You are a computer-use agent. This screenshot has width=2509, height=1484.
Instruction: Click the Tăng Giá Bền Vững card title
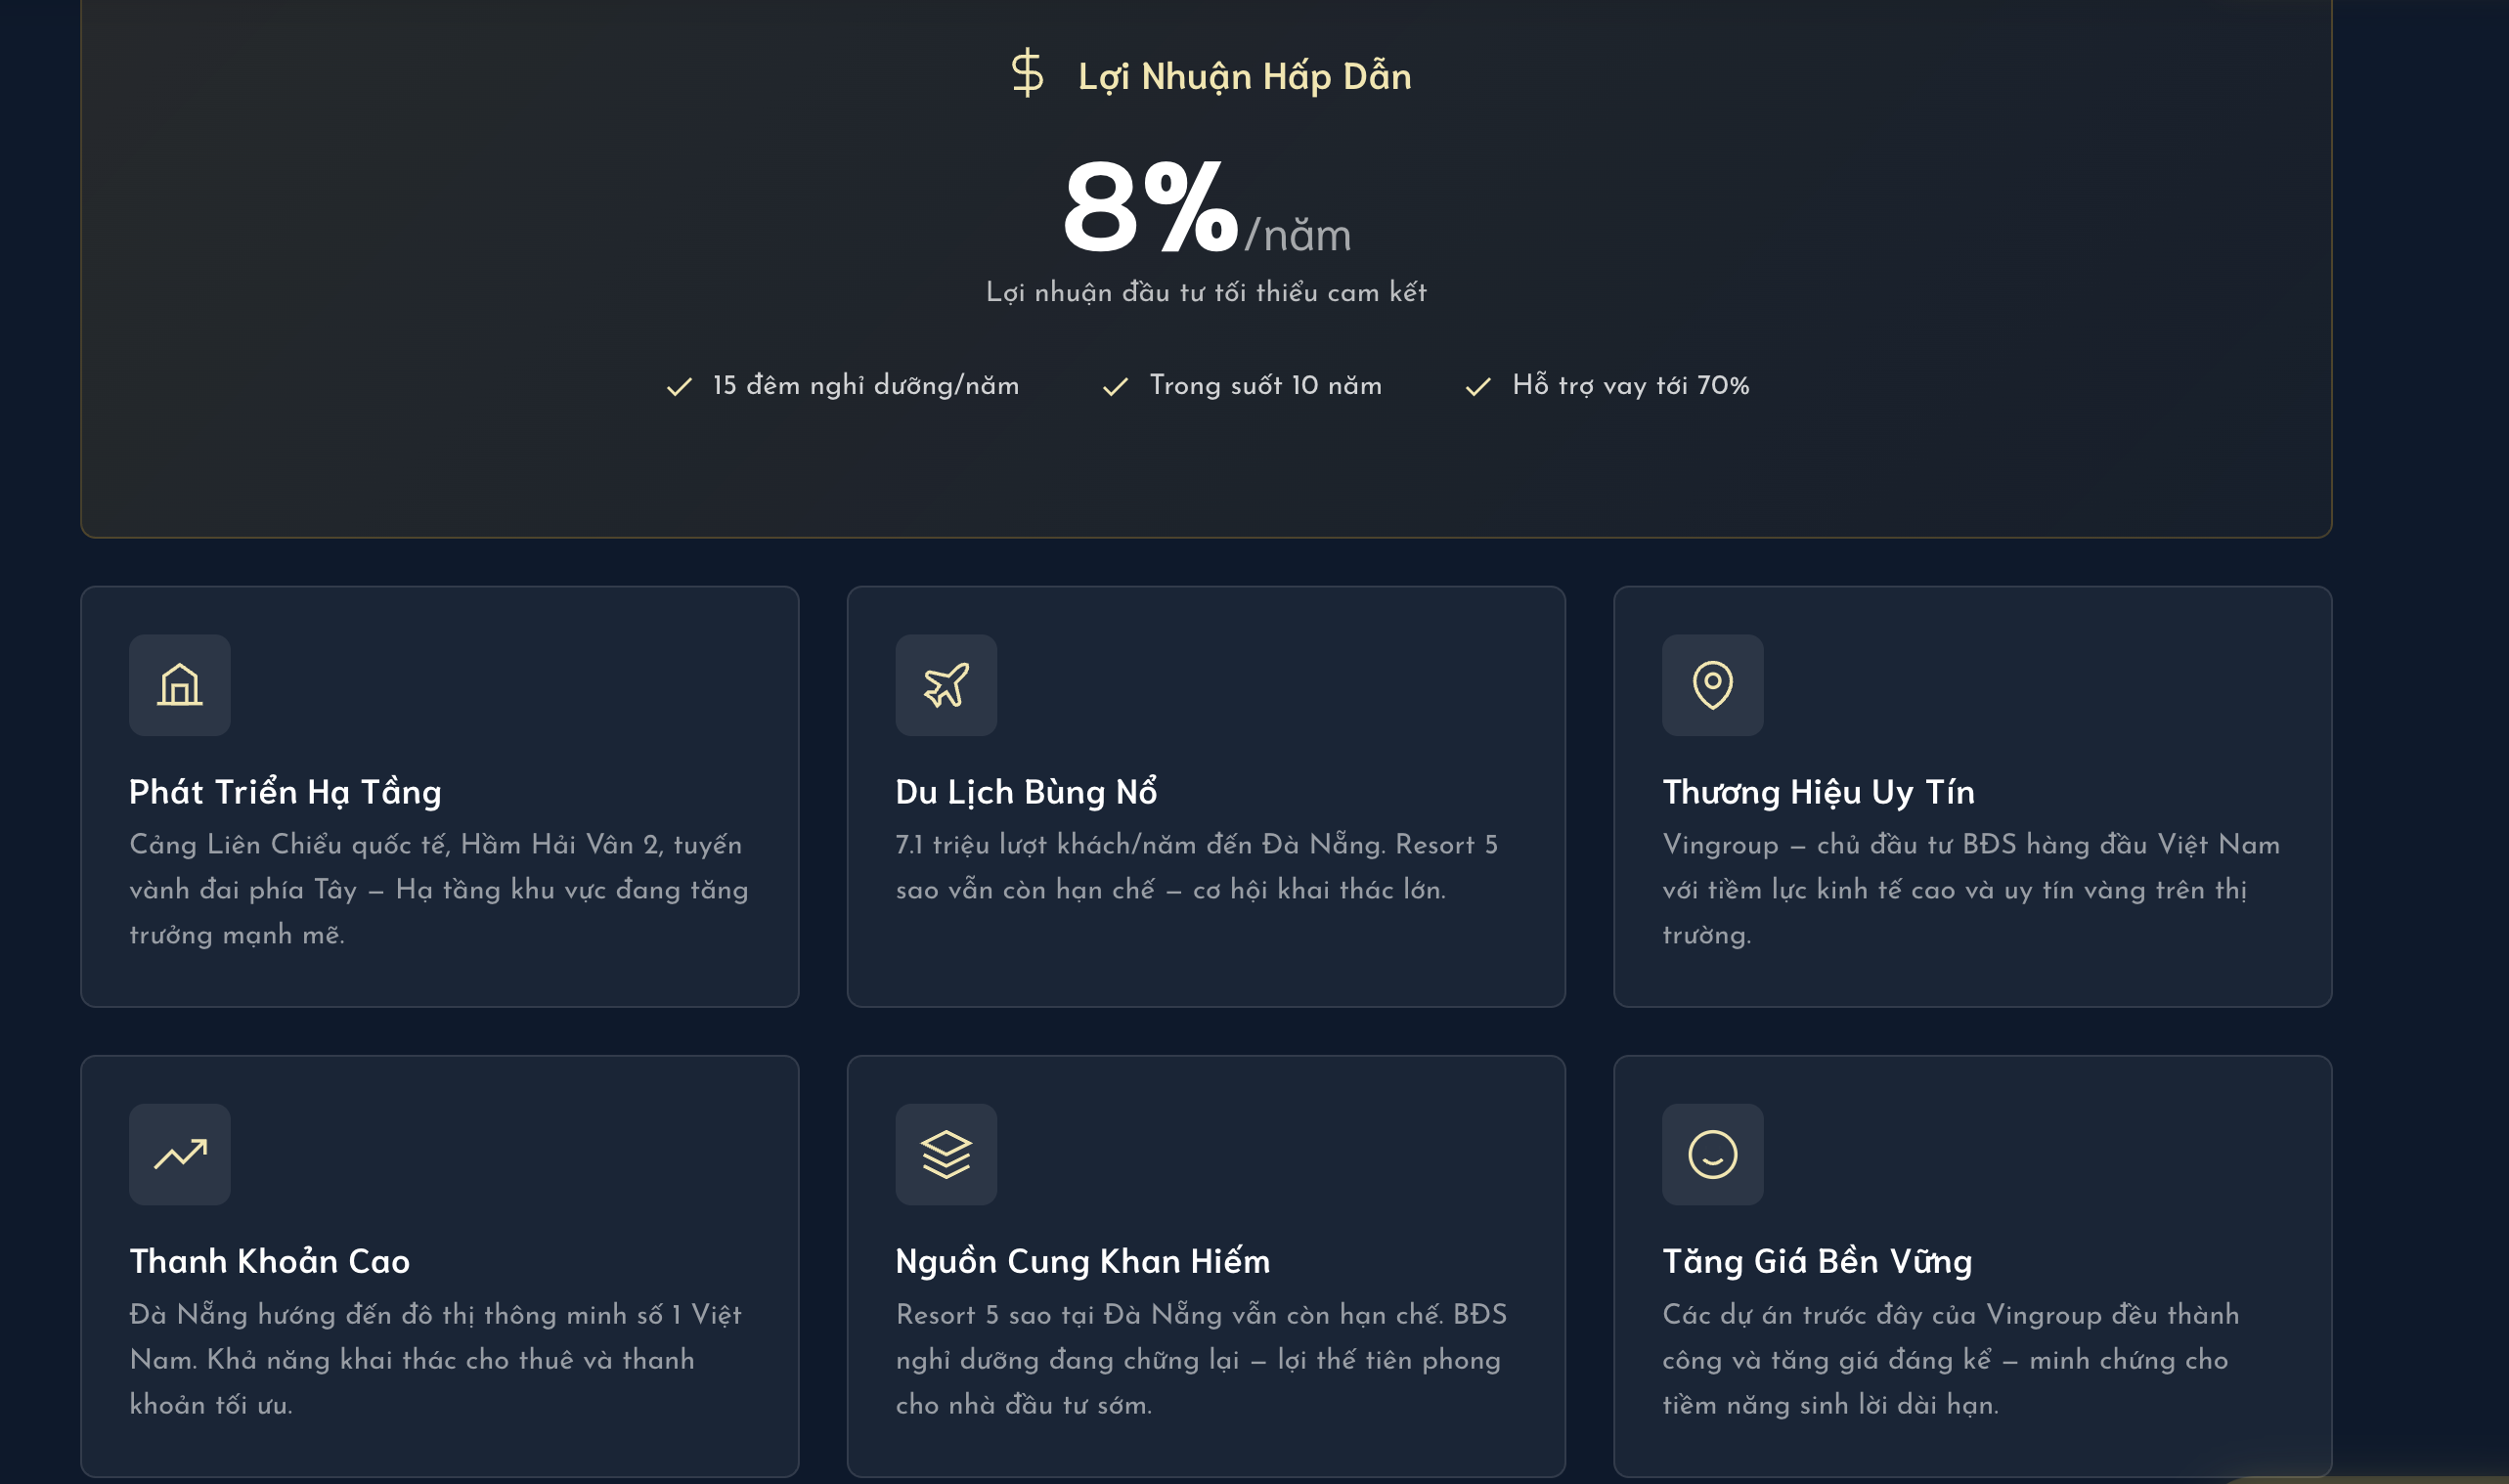[1817, 1261]
